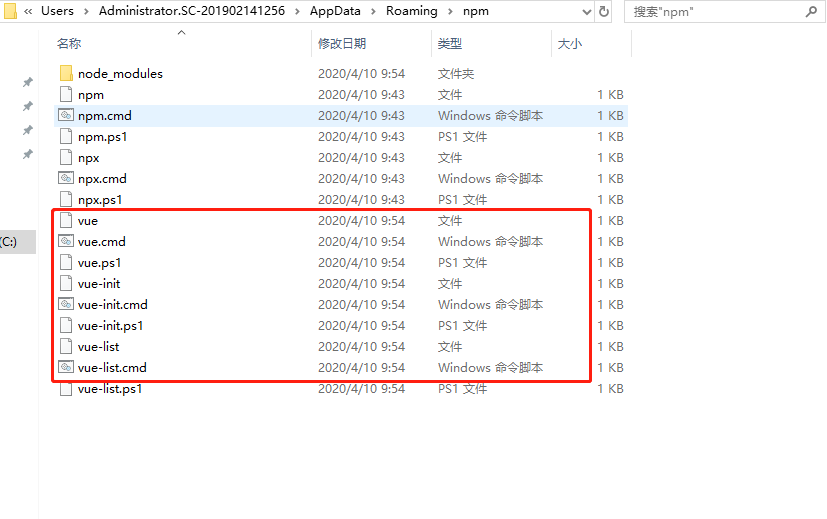
Task: Click the vue-list.cmd script icon
Action: pyautogui.click(x=66, y=367)
